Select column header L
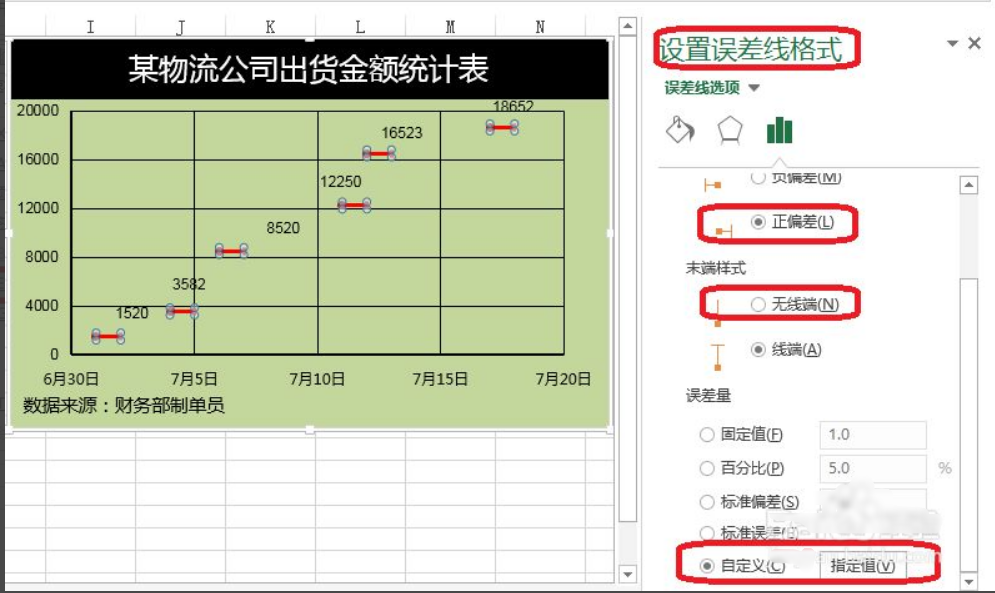The height and width of the screenshot is (593, 995). click(x=360, y=27)
